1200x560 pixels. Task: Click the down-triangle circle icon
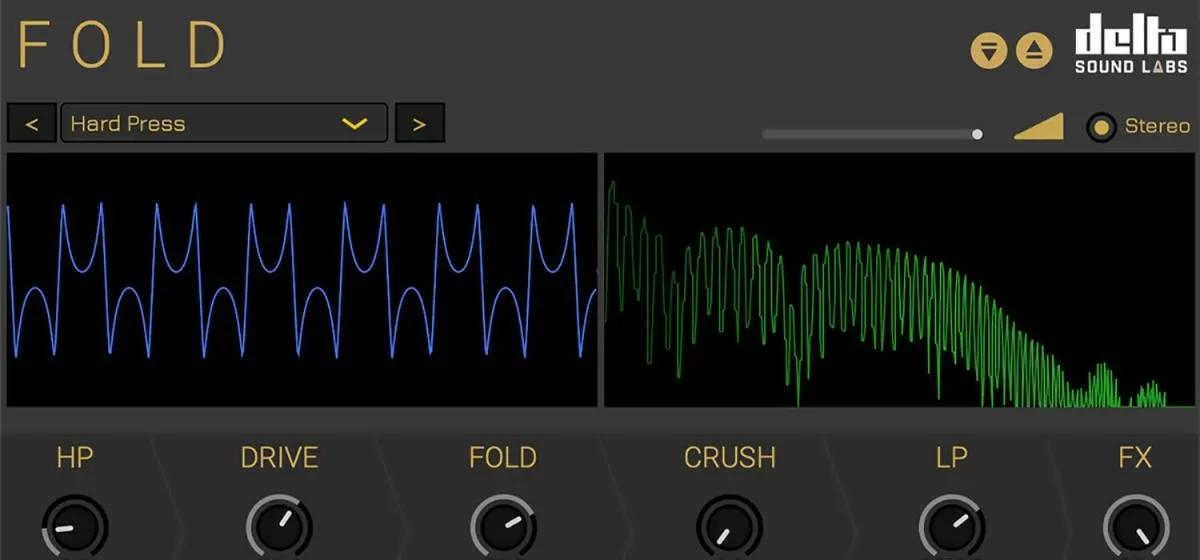click(989, 51)
